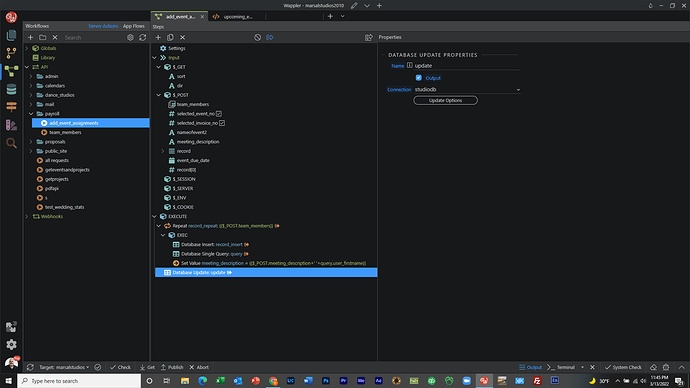This screenshot has height=388, width=690.
Task: Click the add workflow plus icon
Action: pyautogui.click(x=30, y=37)
